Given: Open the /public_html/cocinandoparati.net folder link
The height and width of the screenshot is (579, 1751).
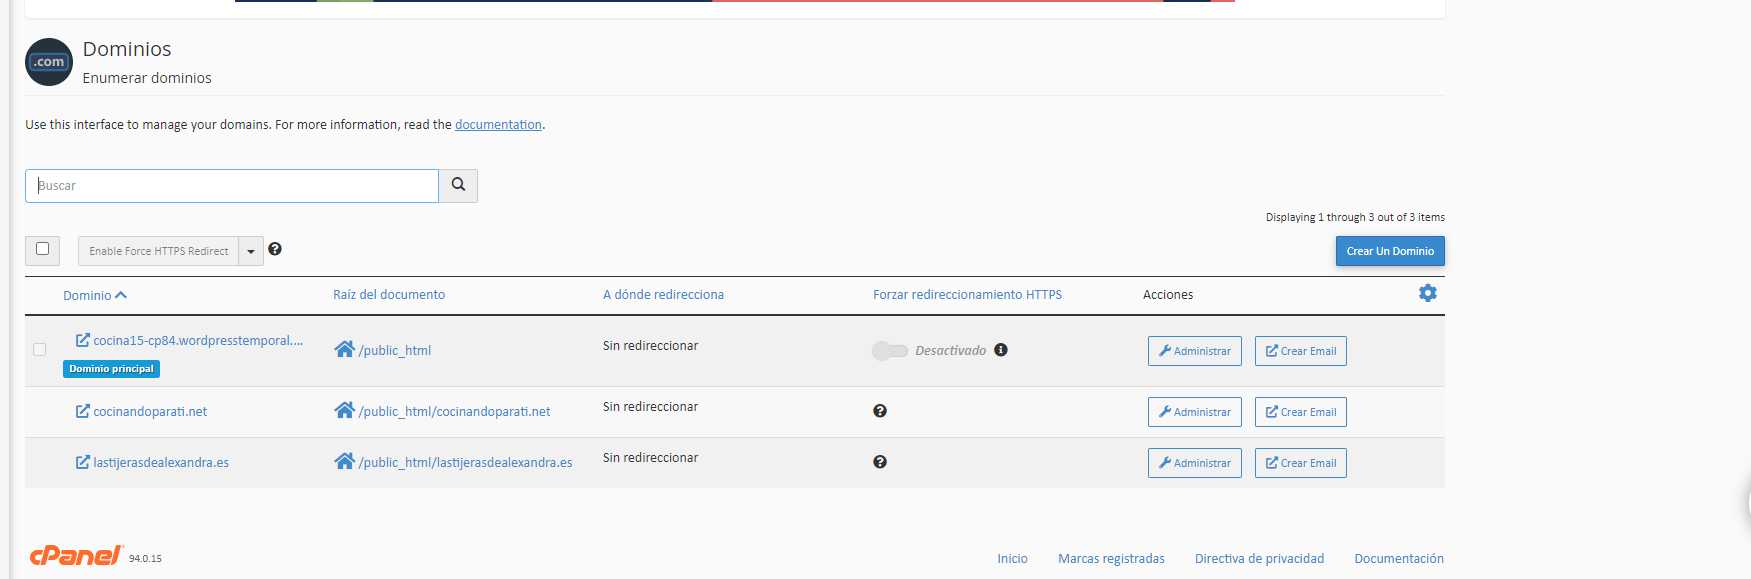Looking at the screenshot, I should [x=455, y=411].
